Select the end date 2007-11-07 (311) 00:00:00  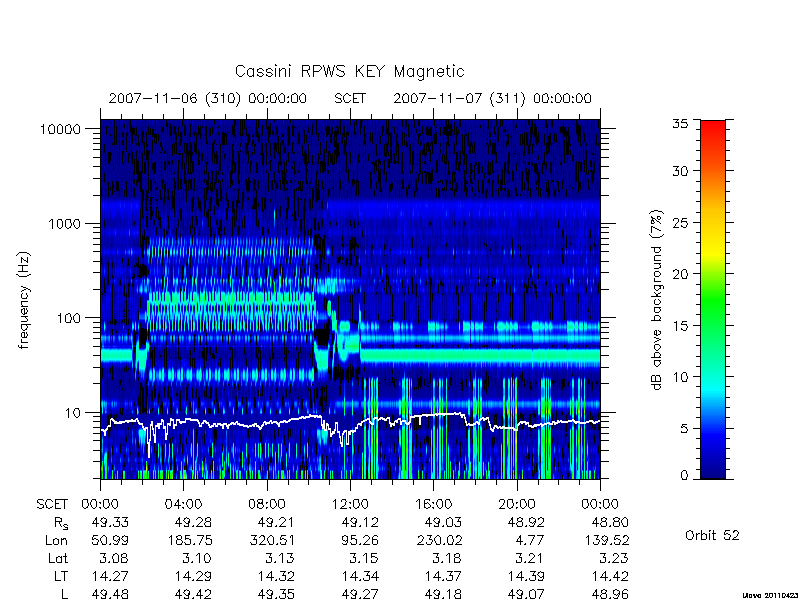tap(492, 98)
